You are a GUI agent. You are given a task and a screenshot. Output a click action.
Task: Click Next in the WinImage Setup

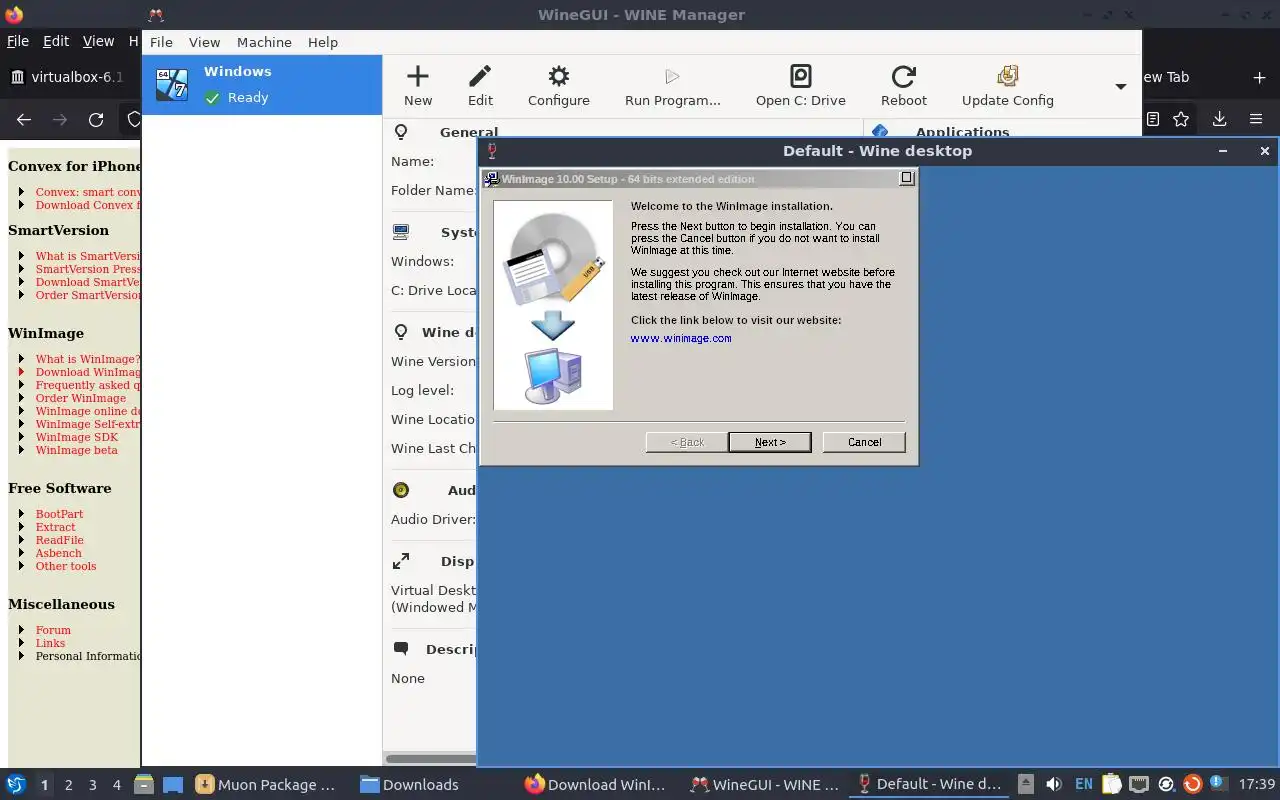770,442
